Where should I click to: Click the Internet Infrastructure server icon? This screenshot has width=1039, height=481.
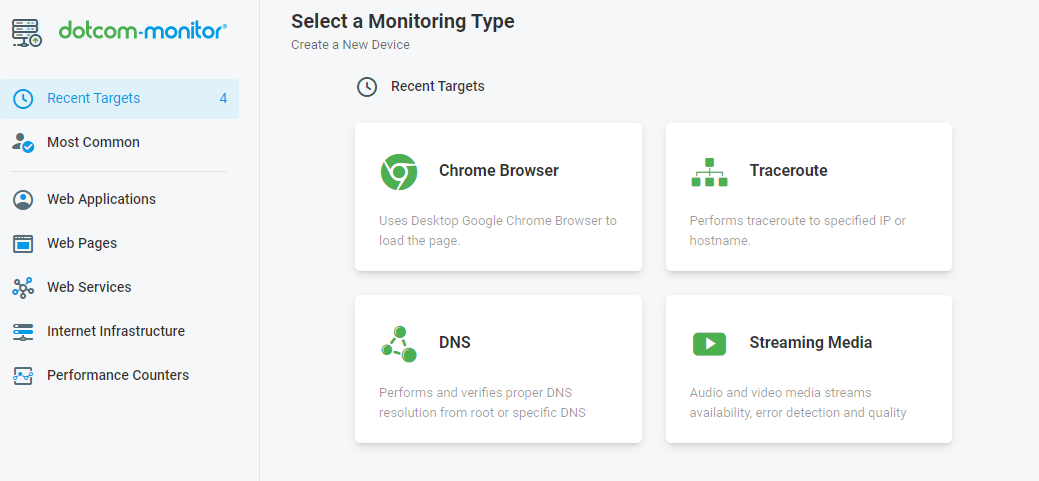(x=23, y=331)
